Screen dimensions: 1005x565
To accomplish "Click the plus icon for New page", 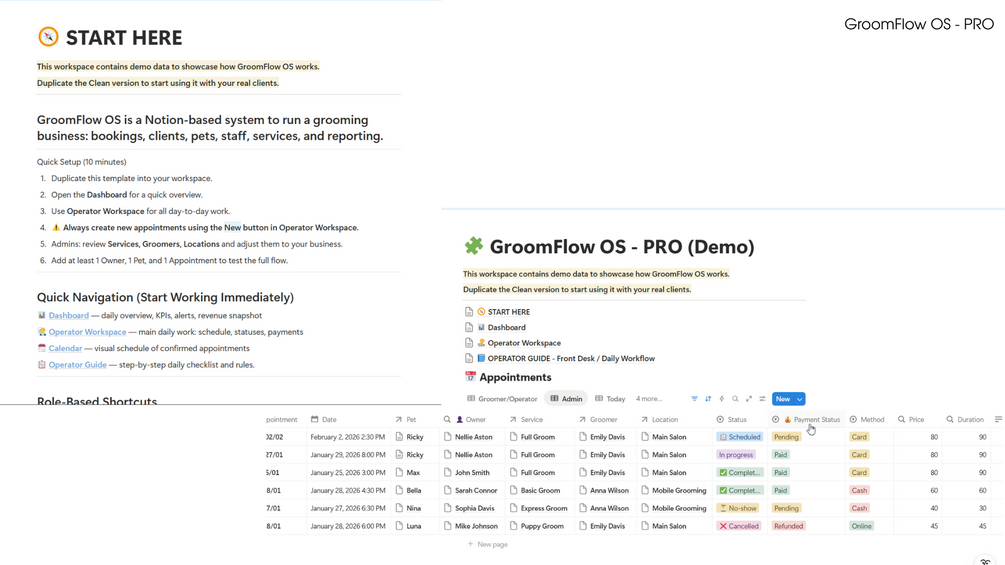I will pyautogui.click(x=470, y=544).
